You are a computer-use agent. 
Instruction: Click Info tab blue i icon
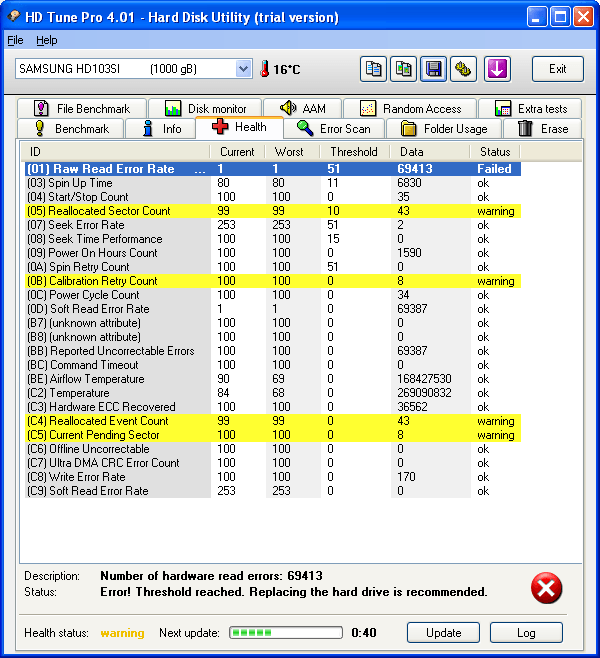coord(147,128)
